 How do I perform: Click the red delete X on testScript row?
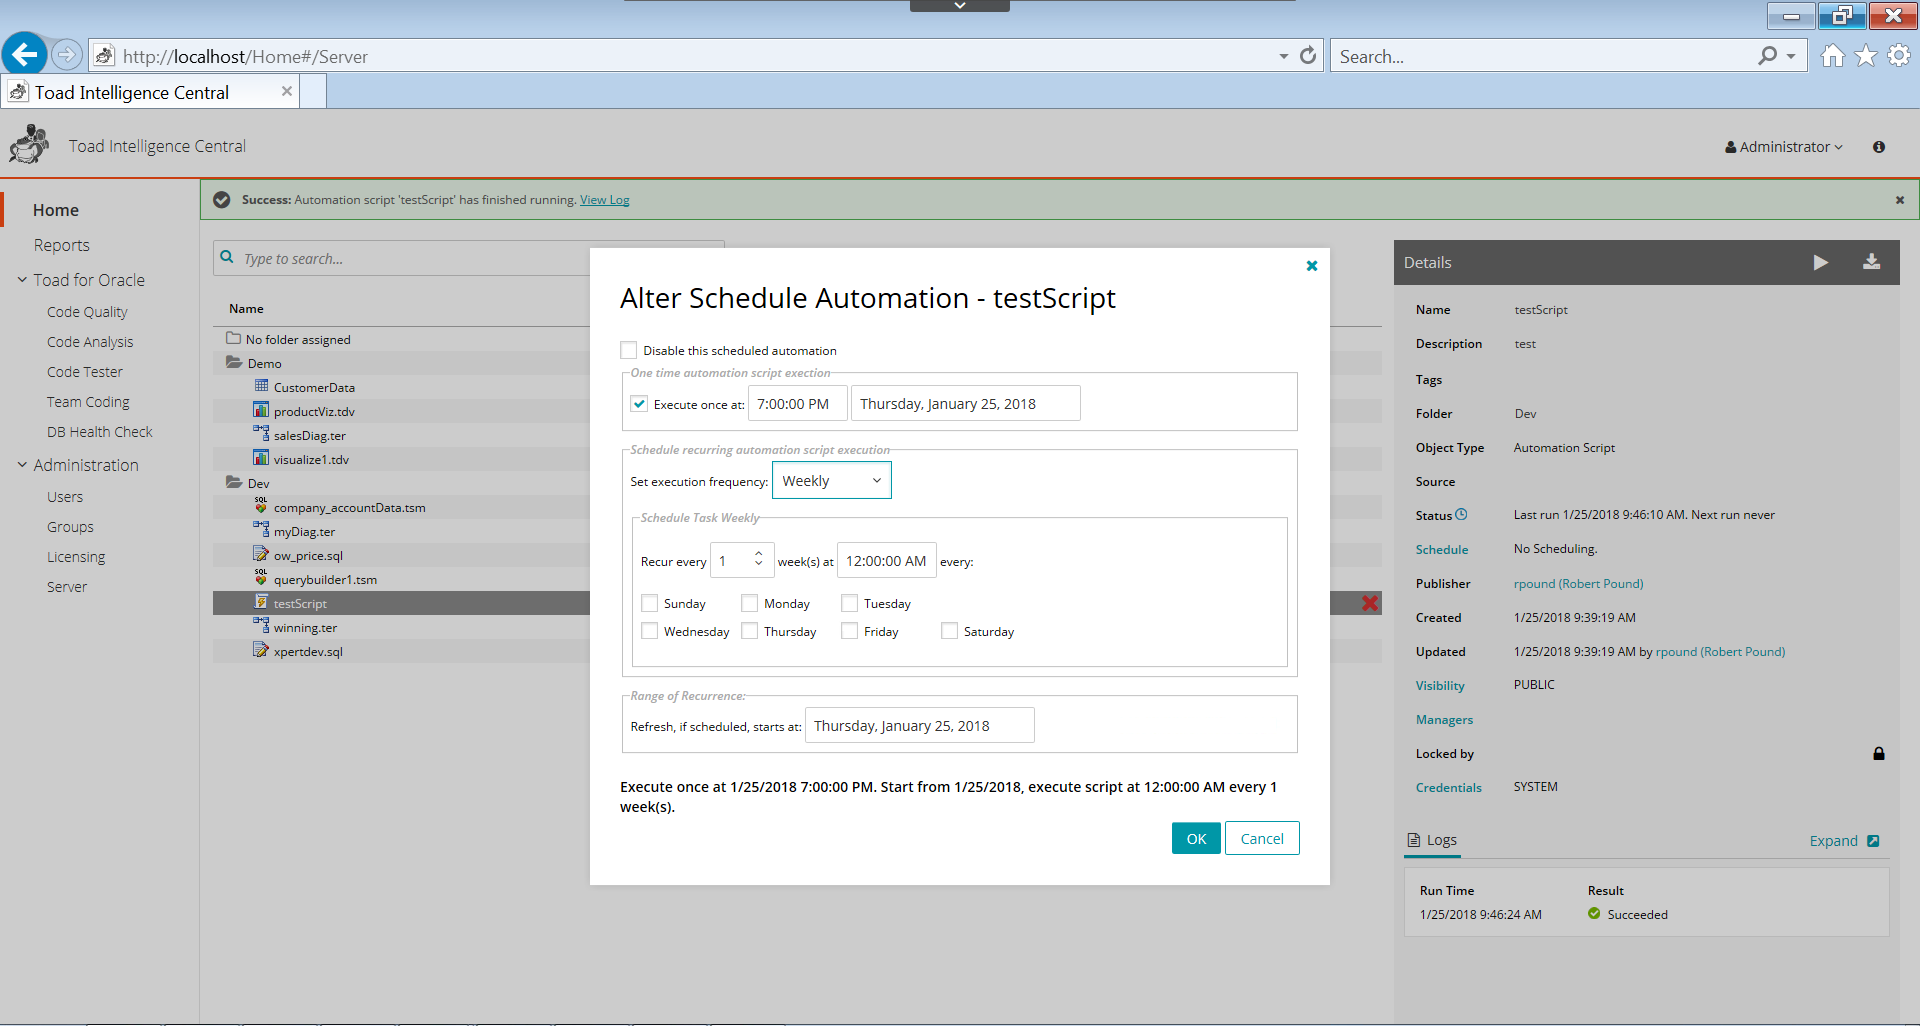click(1369, 603)
